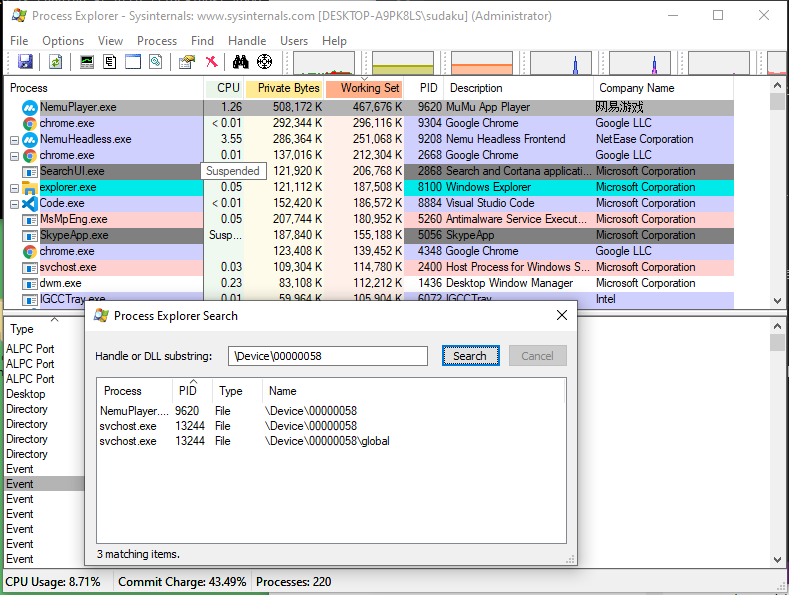
Task: Open the Process menu
Action: (157, 41)
